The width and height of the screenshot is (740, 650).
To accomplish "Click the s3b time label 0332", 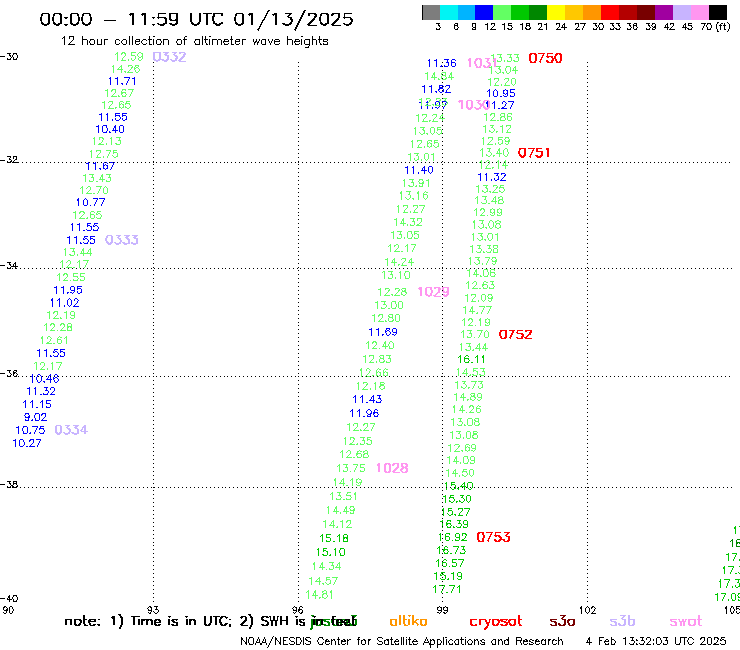I will 169,57.
